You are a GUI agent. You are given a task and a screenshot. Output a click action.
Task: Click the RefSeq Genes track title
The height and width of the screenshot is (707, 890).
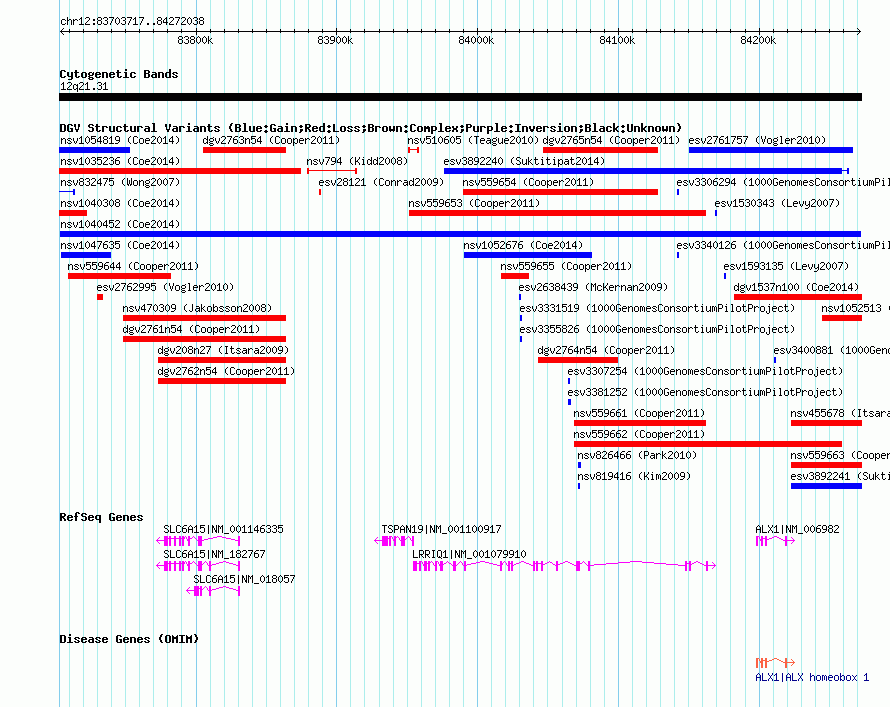point(101,517)
